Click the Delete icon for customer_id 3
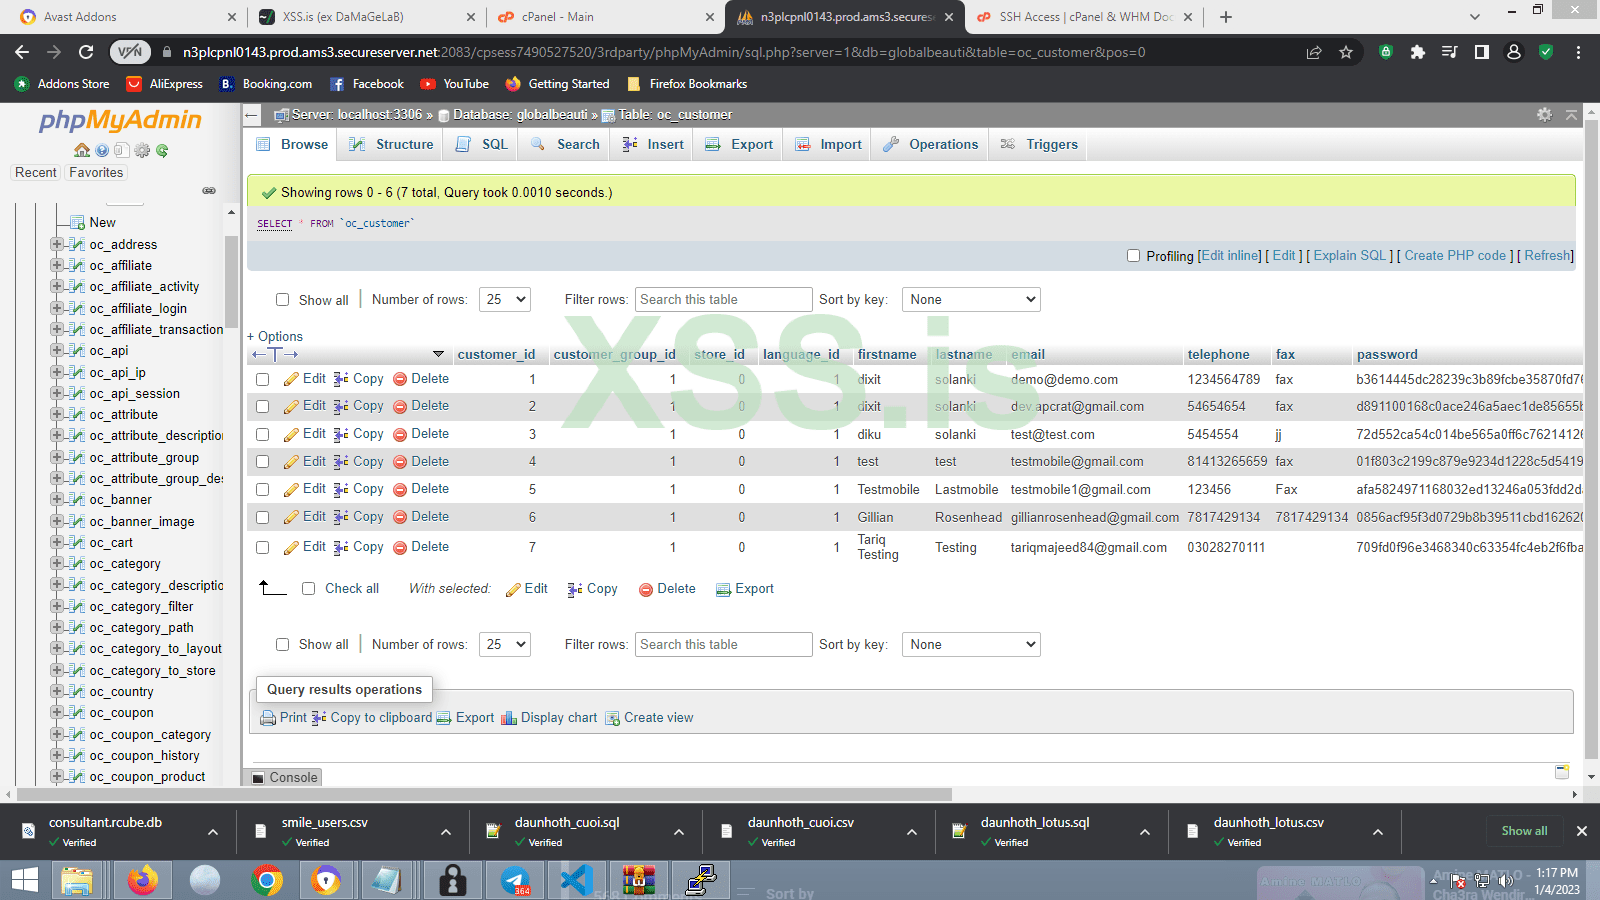 pos(400,435)
